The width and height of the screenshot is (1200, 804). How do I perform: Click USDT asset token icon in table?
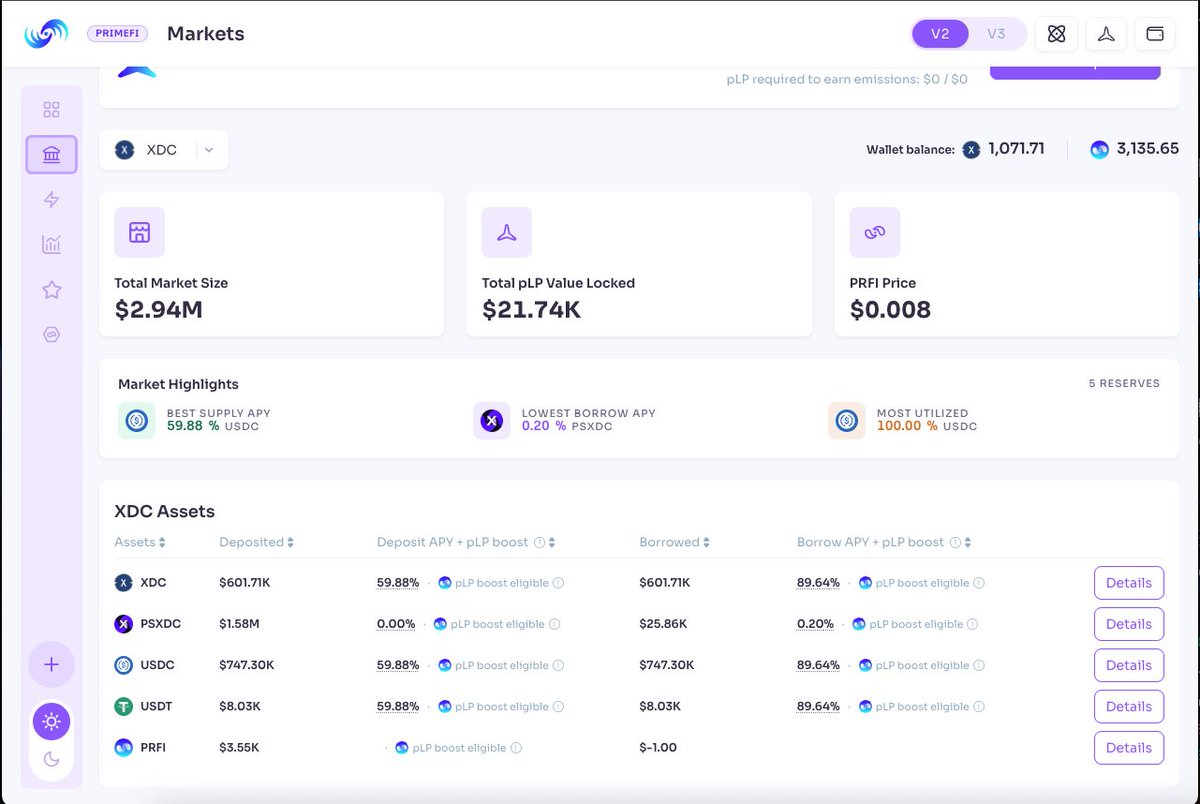coord(124,706)
